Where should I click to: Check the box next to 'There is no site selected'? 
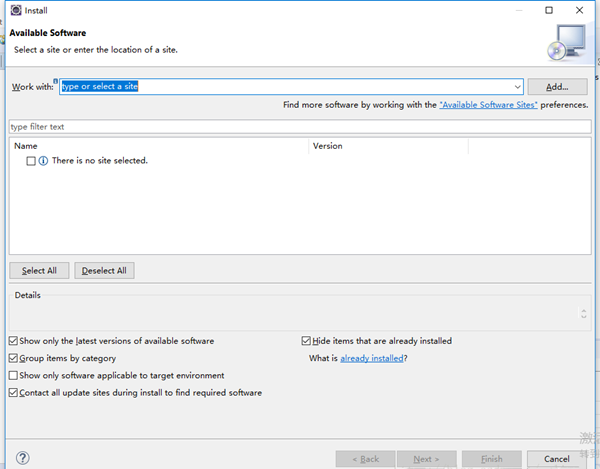click(x=31, y=161)
